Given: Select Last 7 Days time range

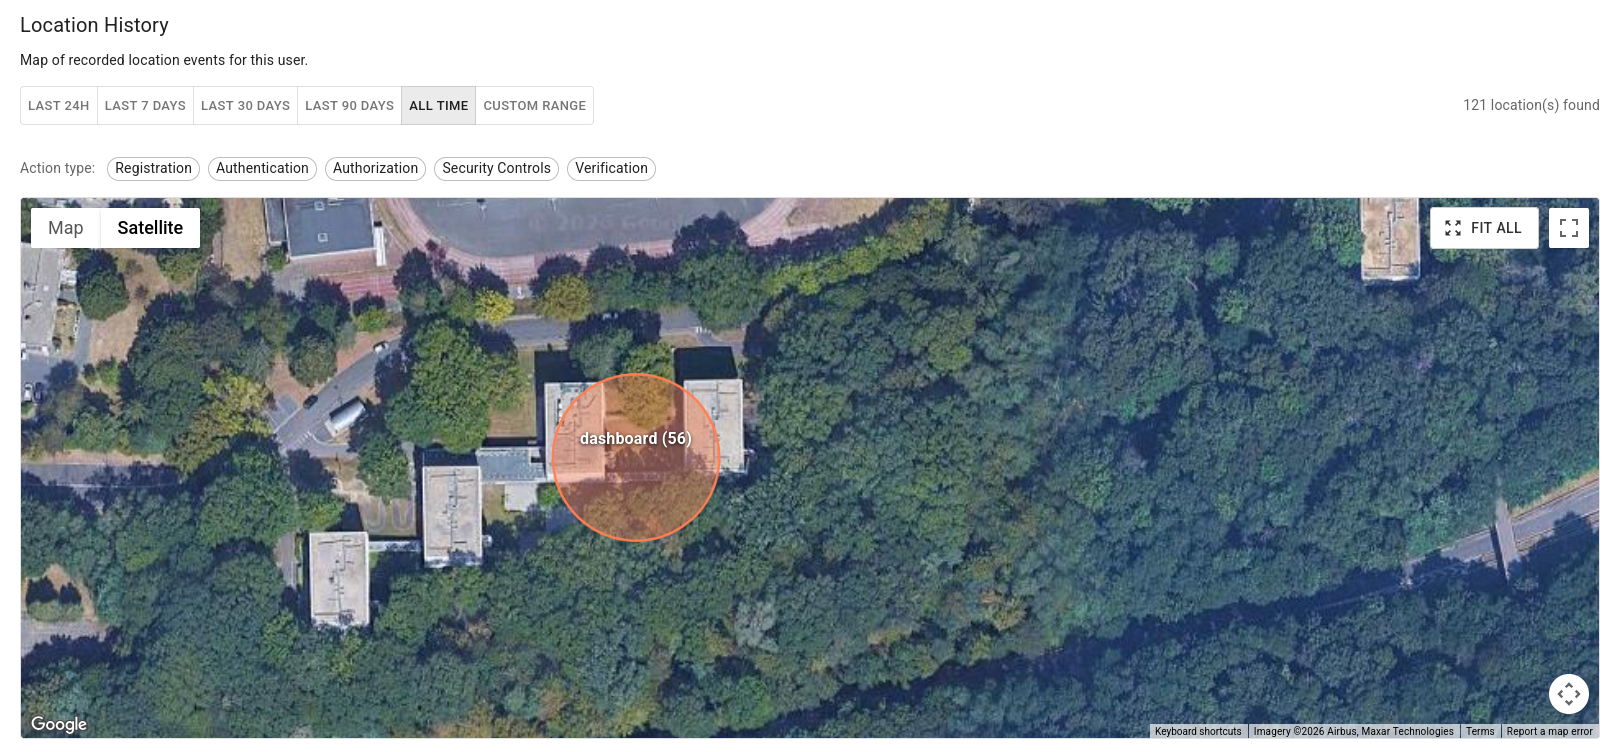Looking at the screenshot, I should coord(145,106).
